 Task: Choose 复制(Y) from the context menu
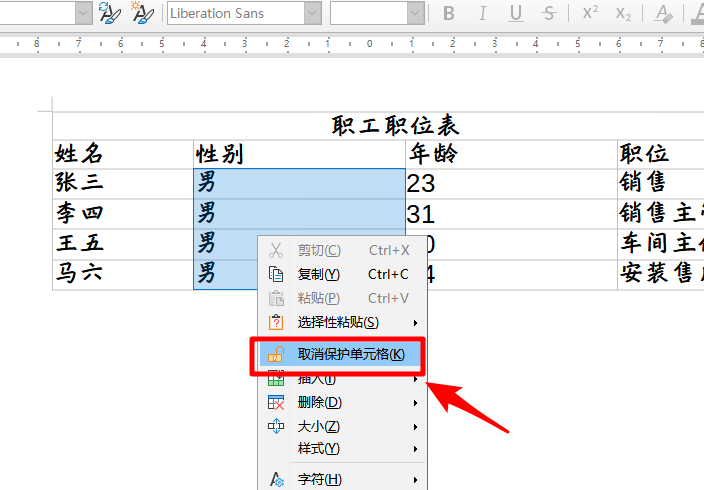(x=343, y=274)
